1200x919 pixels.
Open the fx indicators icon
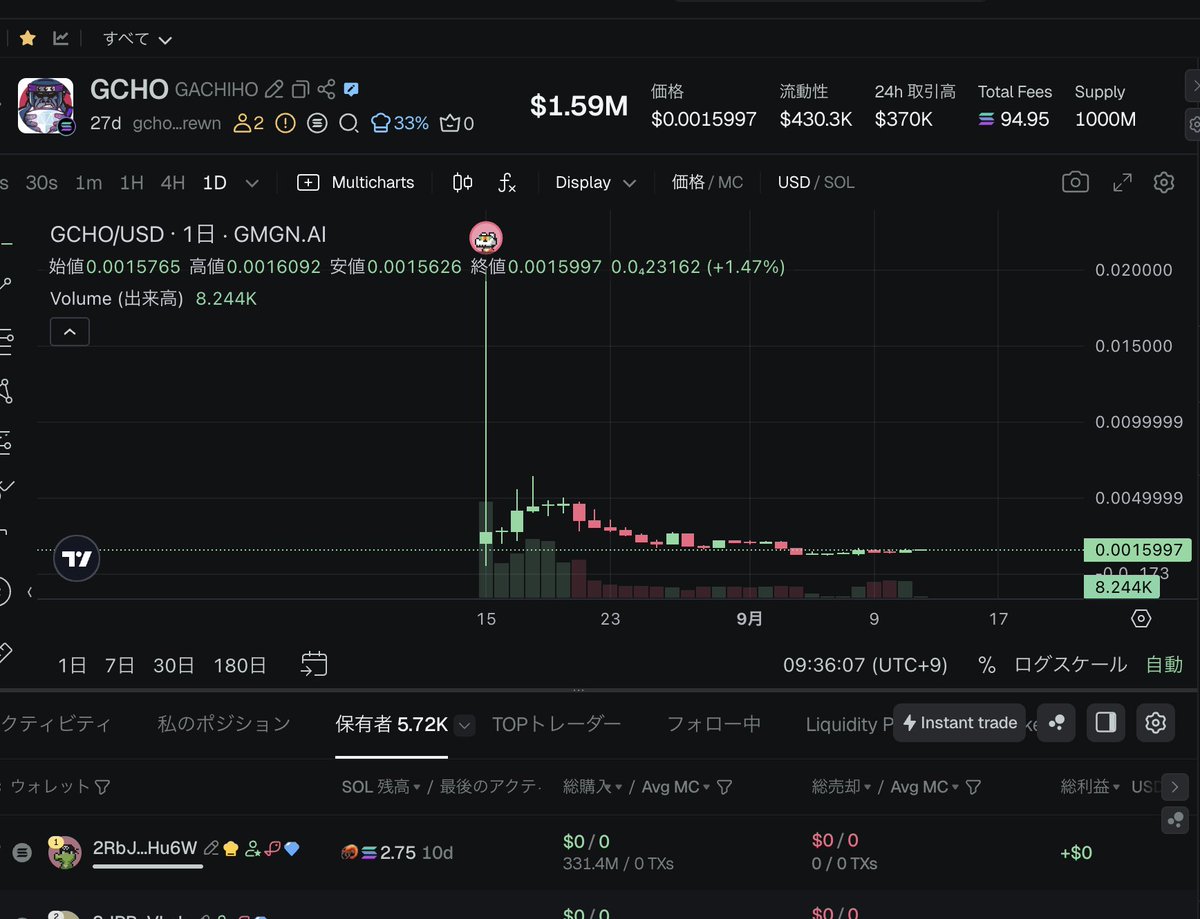pyautogui.click(x=507, y=182)
